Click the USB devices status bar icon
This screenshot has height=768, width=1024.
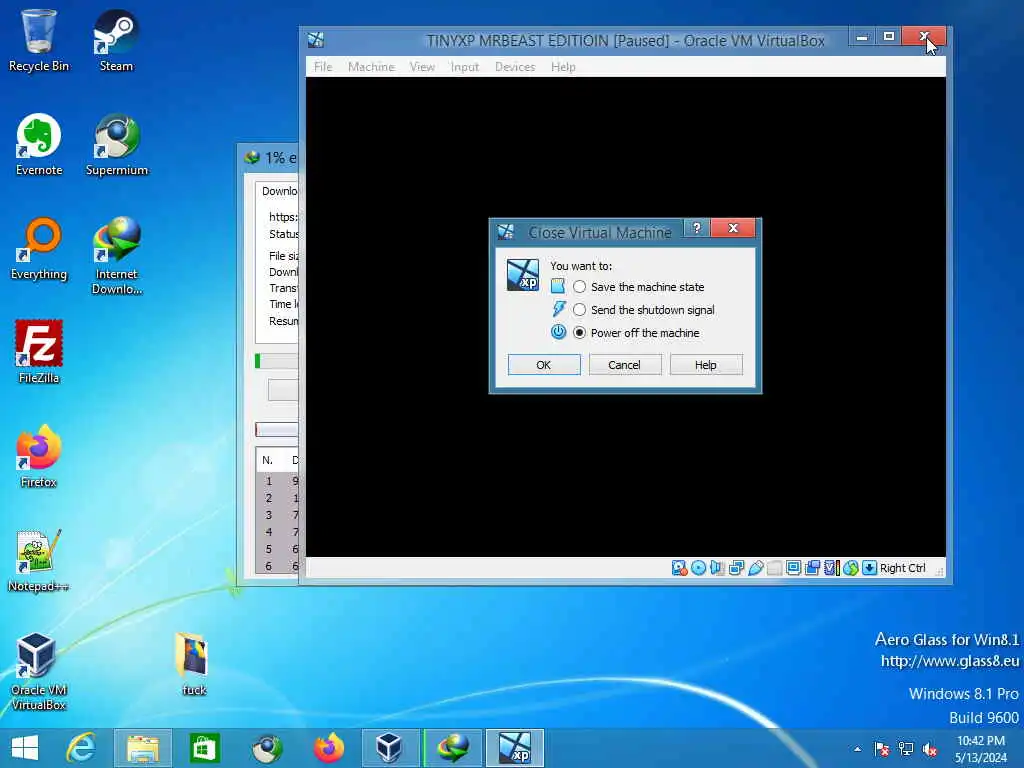tap(756, 568)
